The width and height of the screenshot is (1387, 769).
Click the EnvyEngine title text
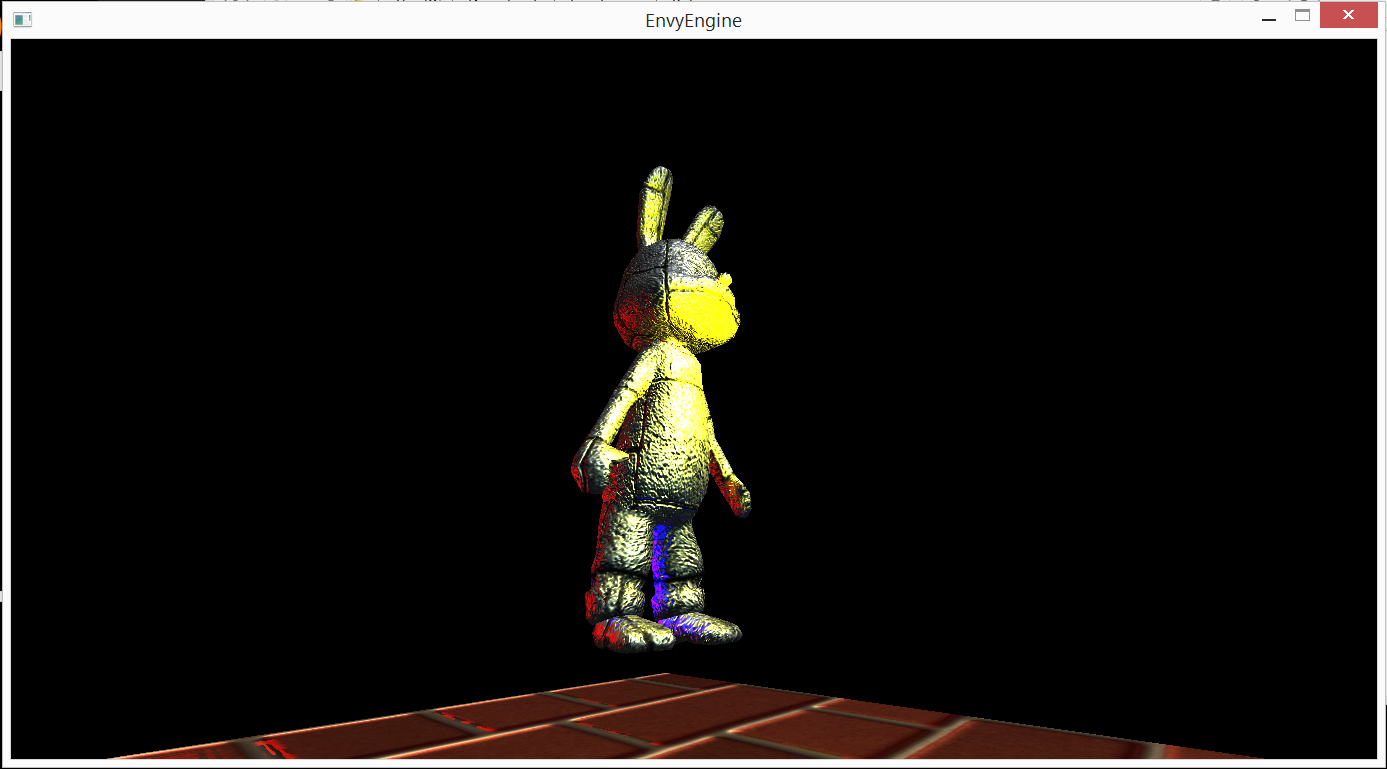coord(693,20)
